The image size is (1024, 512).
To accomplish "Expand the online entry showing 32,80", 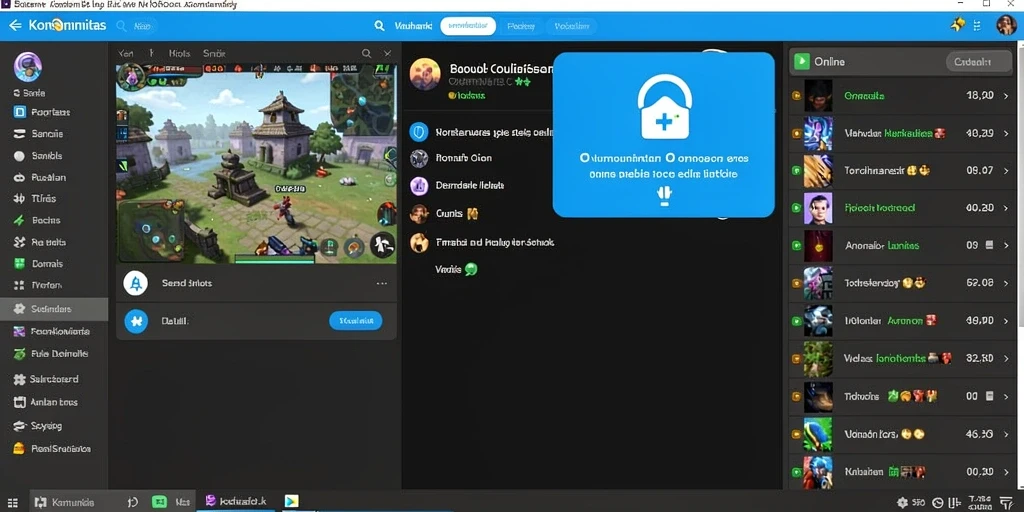I will [x=1006, y=358].
